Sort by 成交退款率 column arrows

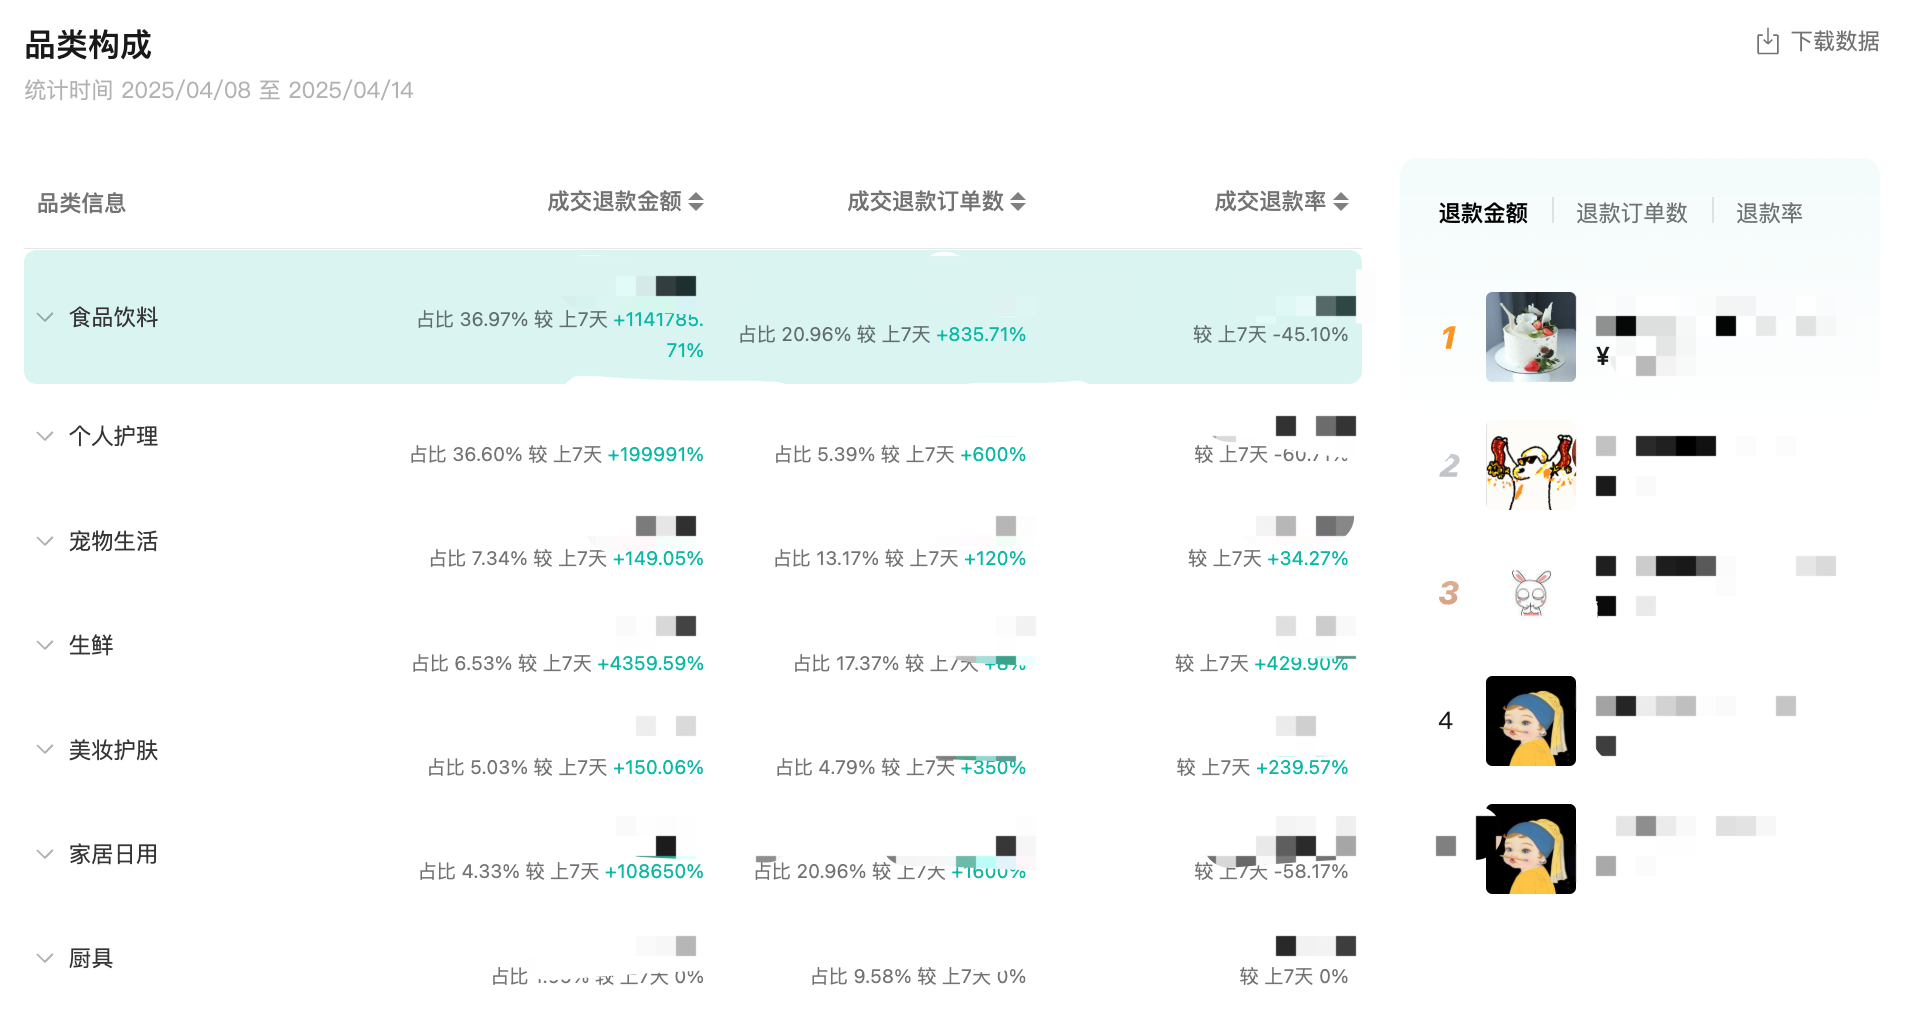tap(1341, 202)
